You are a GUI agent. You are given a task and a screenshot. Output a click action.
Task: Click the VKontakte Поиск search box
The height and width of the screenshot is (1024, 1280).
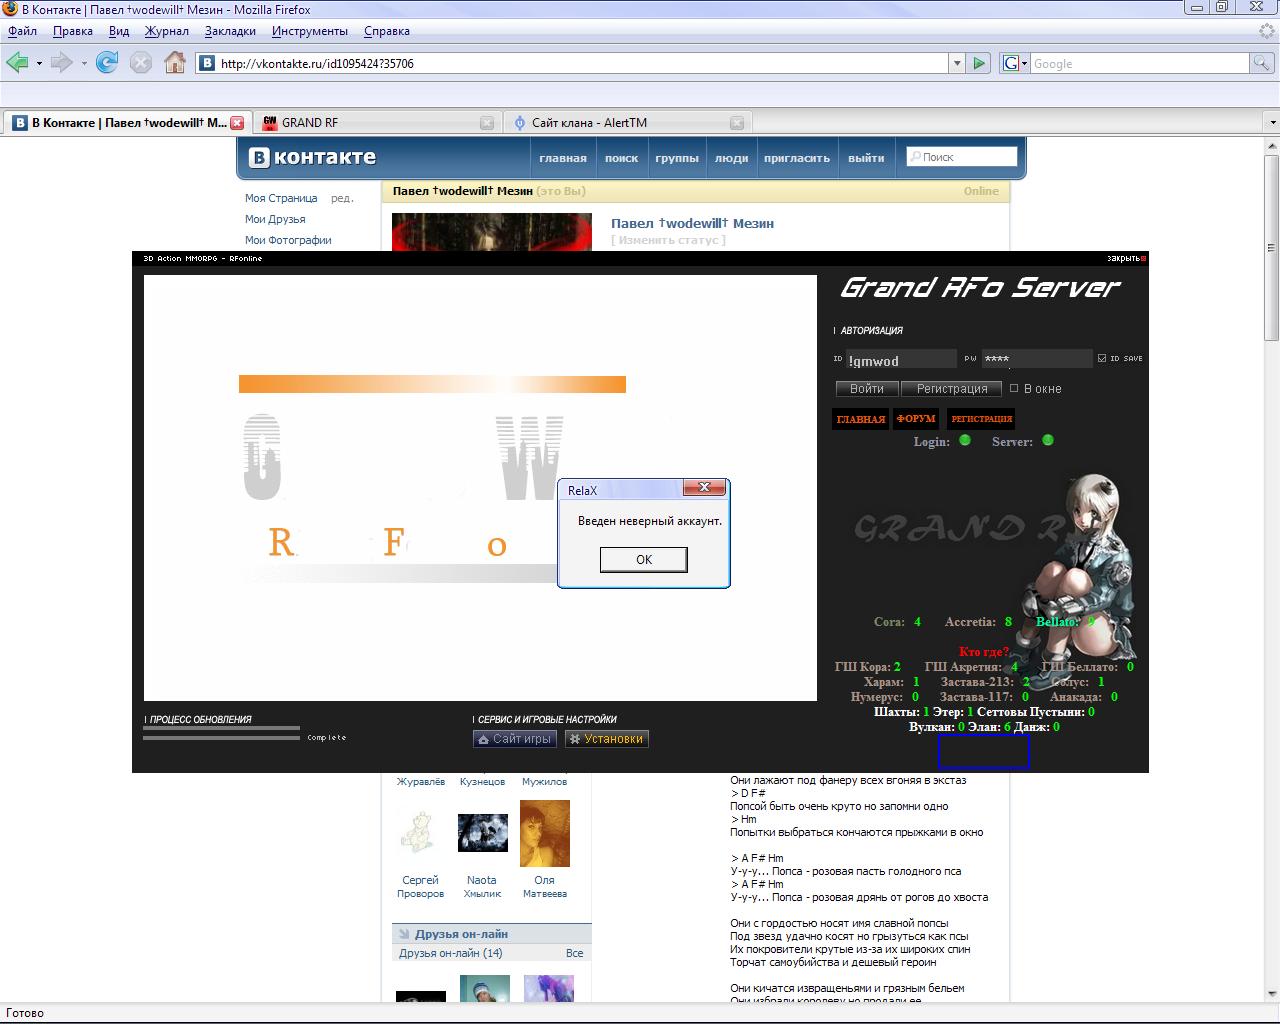pyautogui.click(x=962, y=157)
